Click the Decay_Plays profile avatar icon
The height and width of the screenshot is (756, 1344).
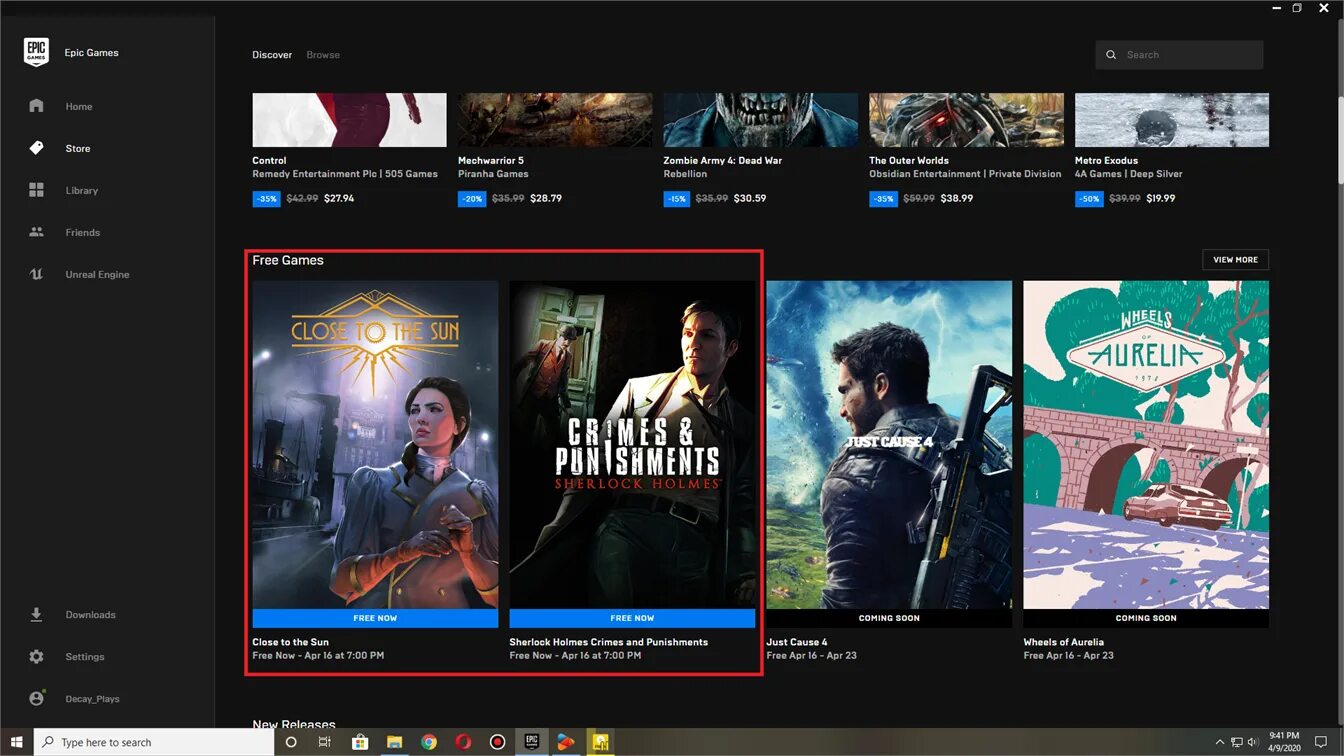pyautogui.click(x=37, y=699)
